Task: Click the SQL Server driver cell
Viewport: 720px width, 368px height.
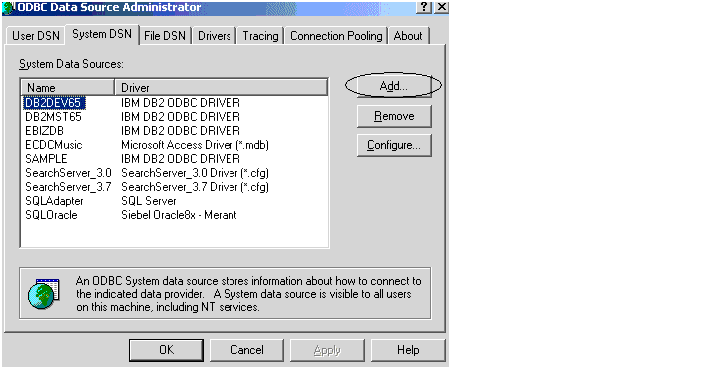Action: [149, 201]
